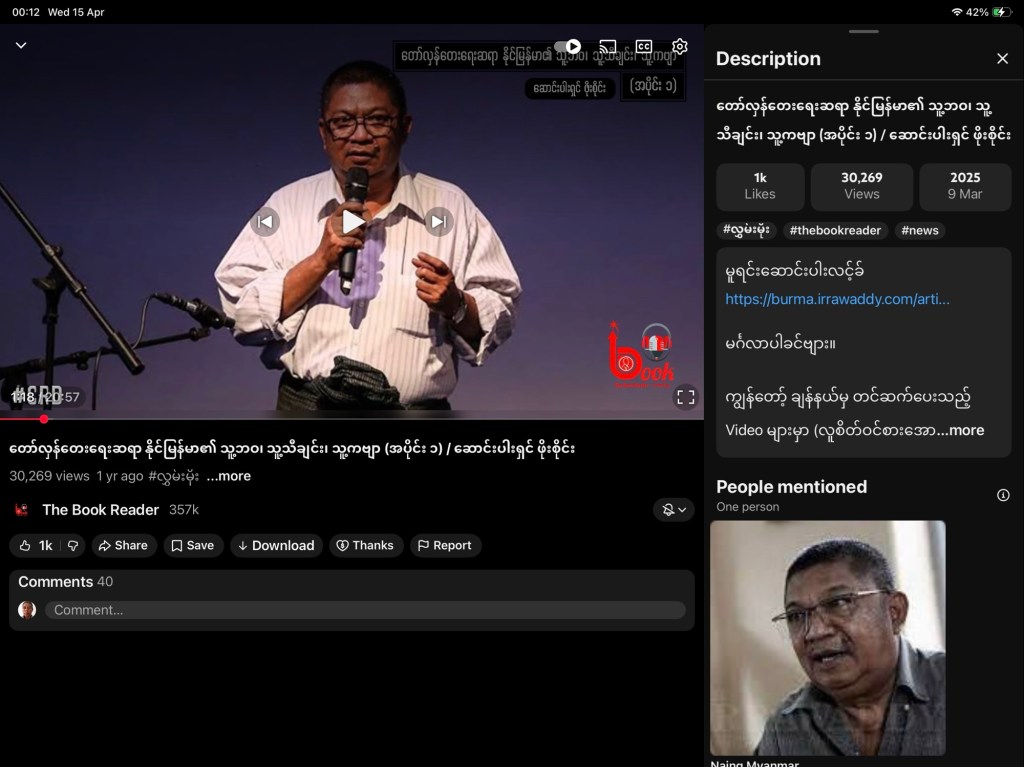The height and width of the screenshot is (767, 1024).
Task: Toggle the autoplay switch
Action: tap(568, 47)
